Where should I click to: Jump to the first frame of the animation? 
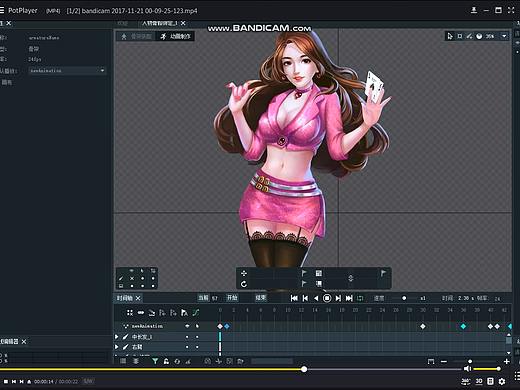click(294, 298)
